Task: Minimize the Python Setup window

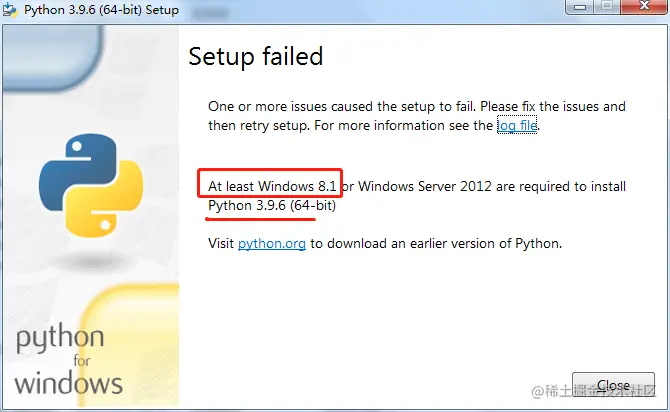Action: pos(579,6)
